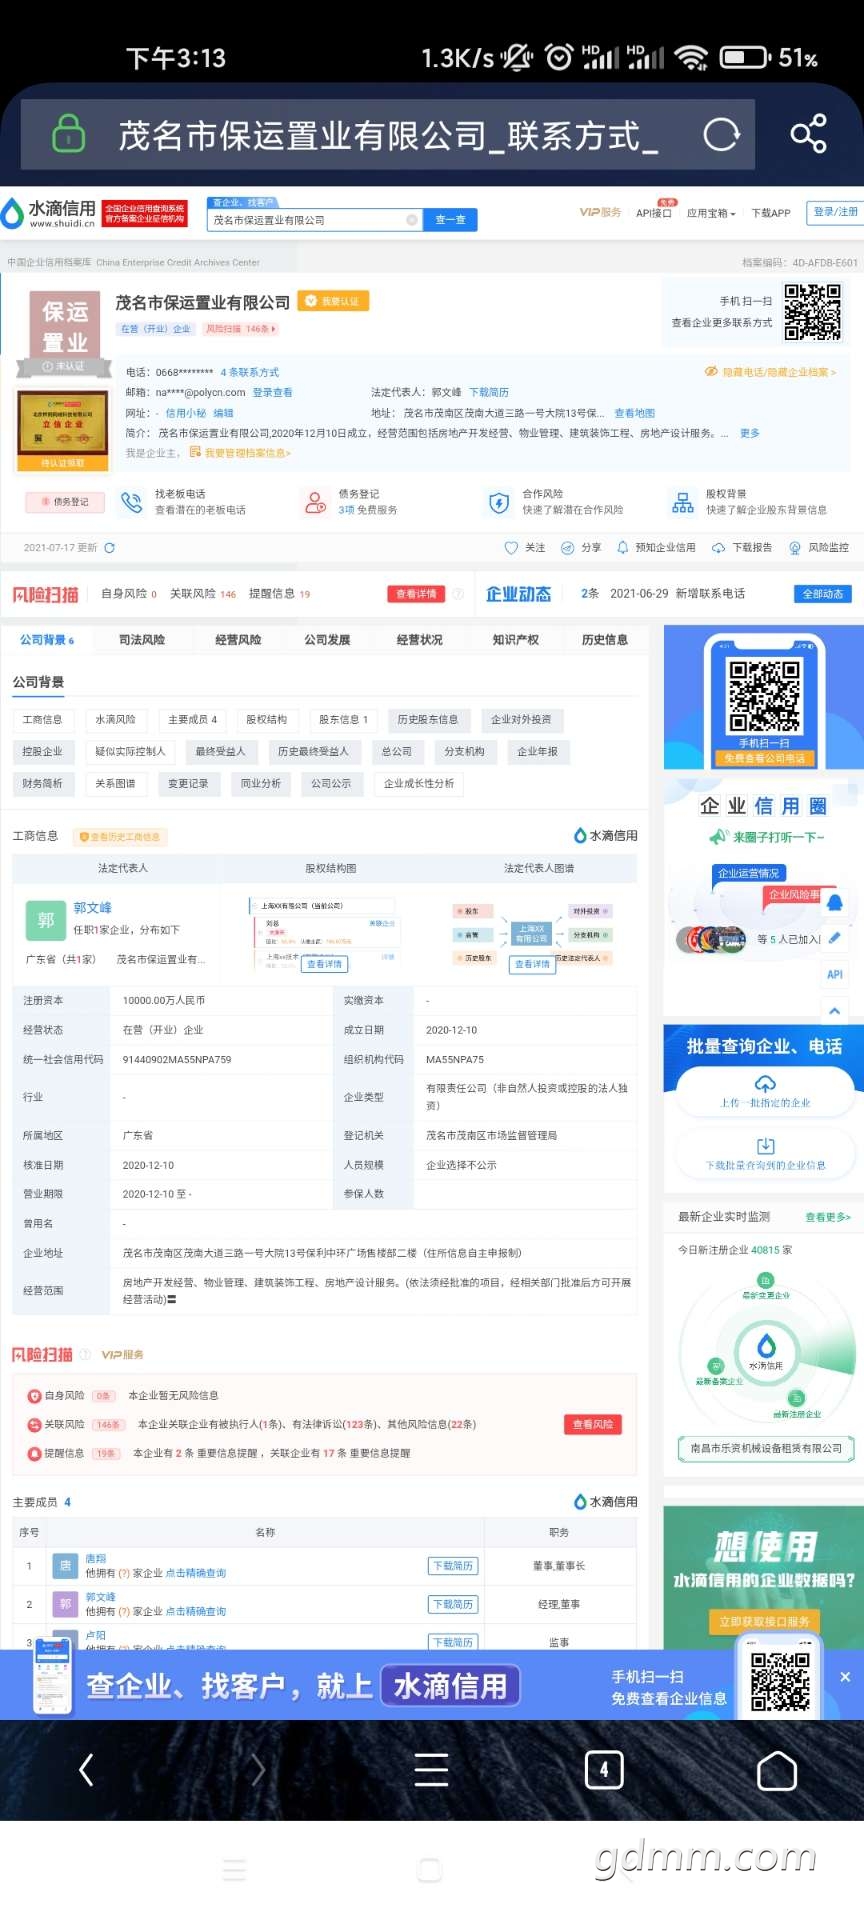The image size is (864, 1920).
Task: Click the 全部动态 button
Action: [x=823, y=594]
